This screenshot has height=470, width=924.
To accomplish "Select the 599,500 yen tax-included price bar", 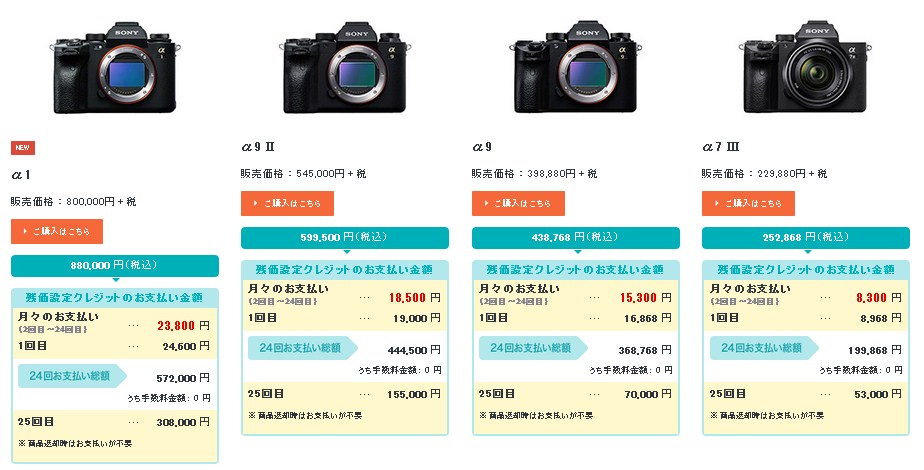I will point(345,237).
